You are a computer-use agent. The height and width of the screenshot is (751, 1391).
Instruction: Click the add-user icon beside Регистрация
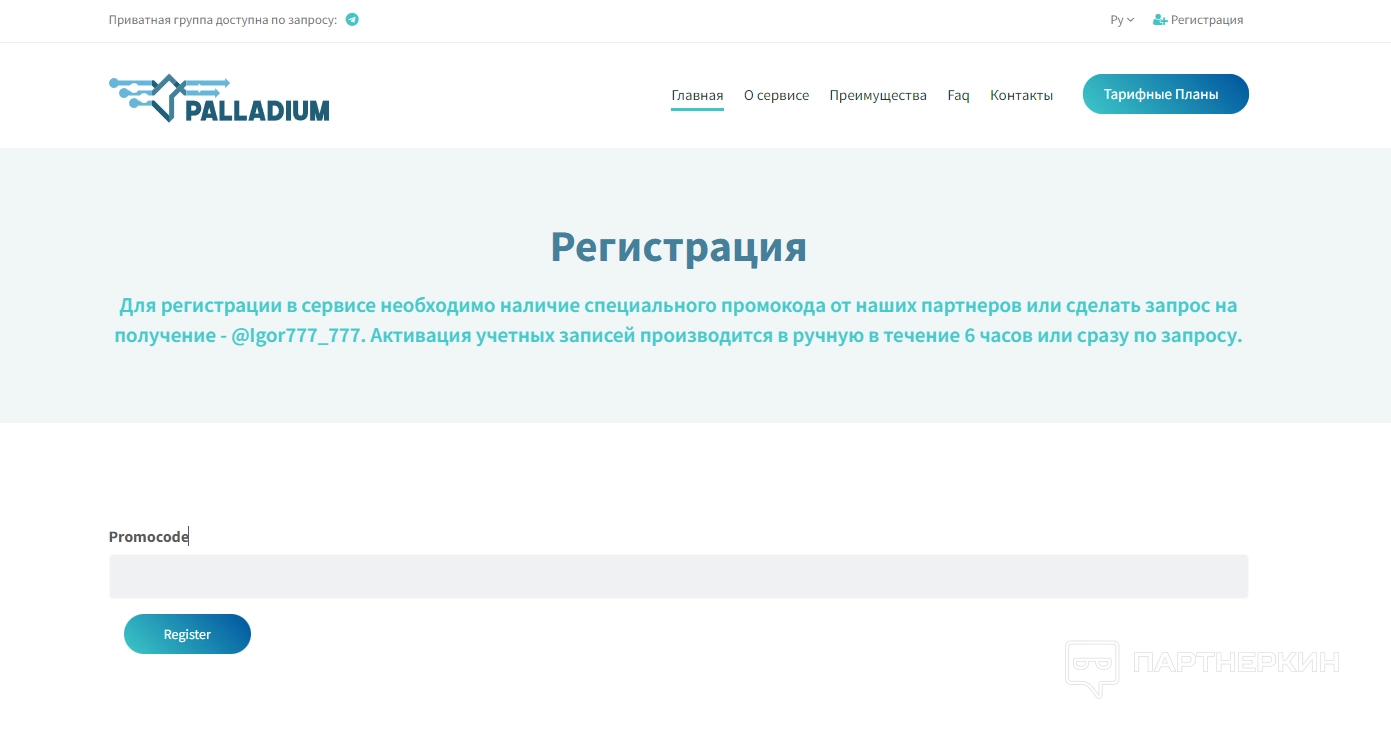click(x=1160, y=20)
